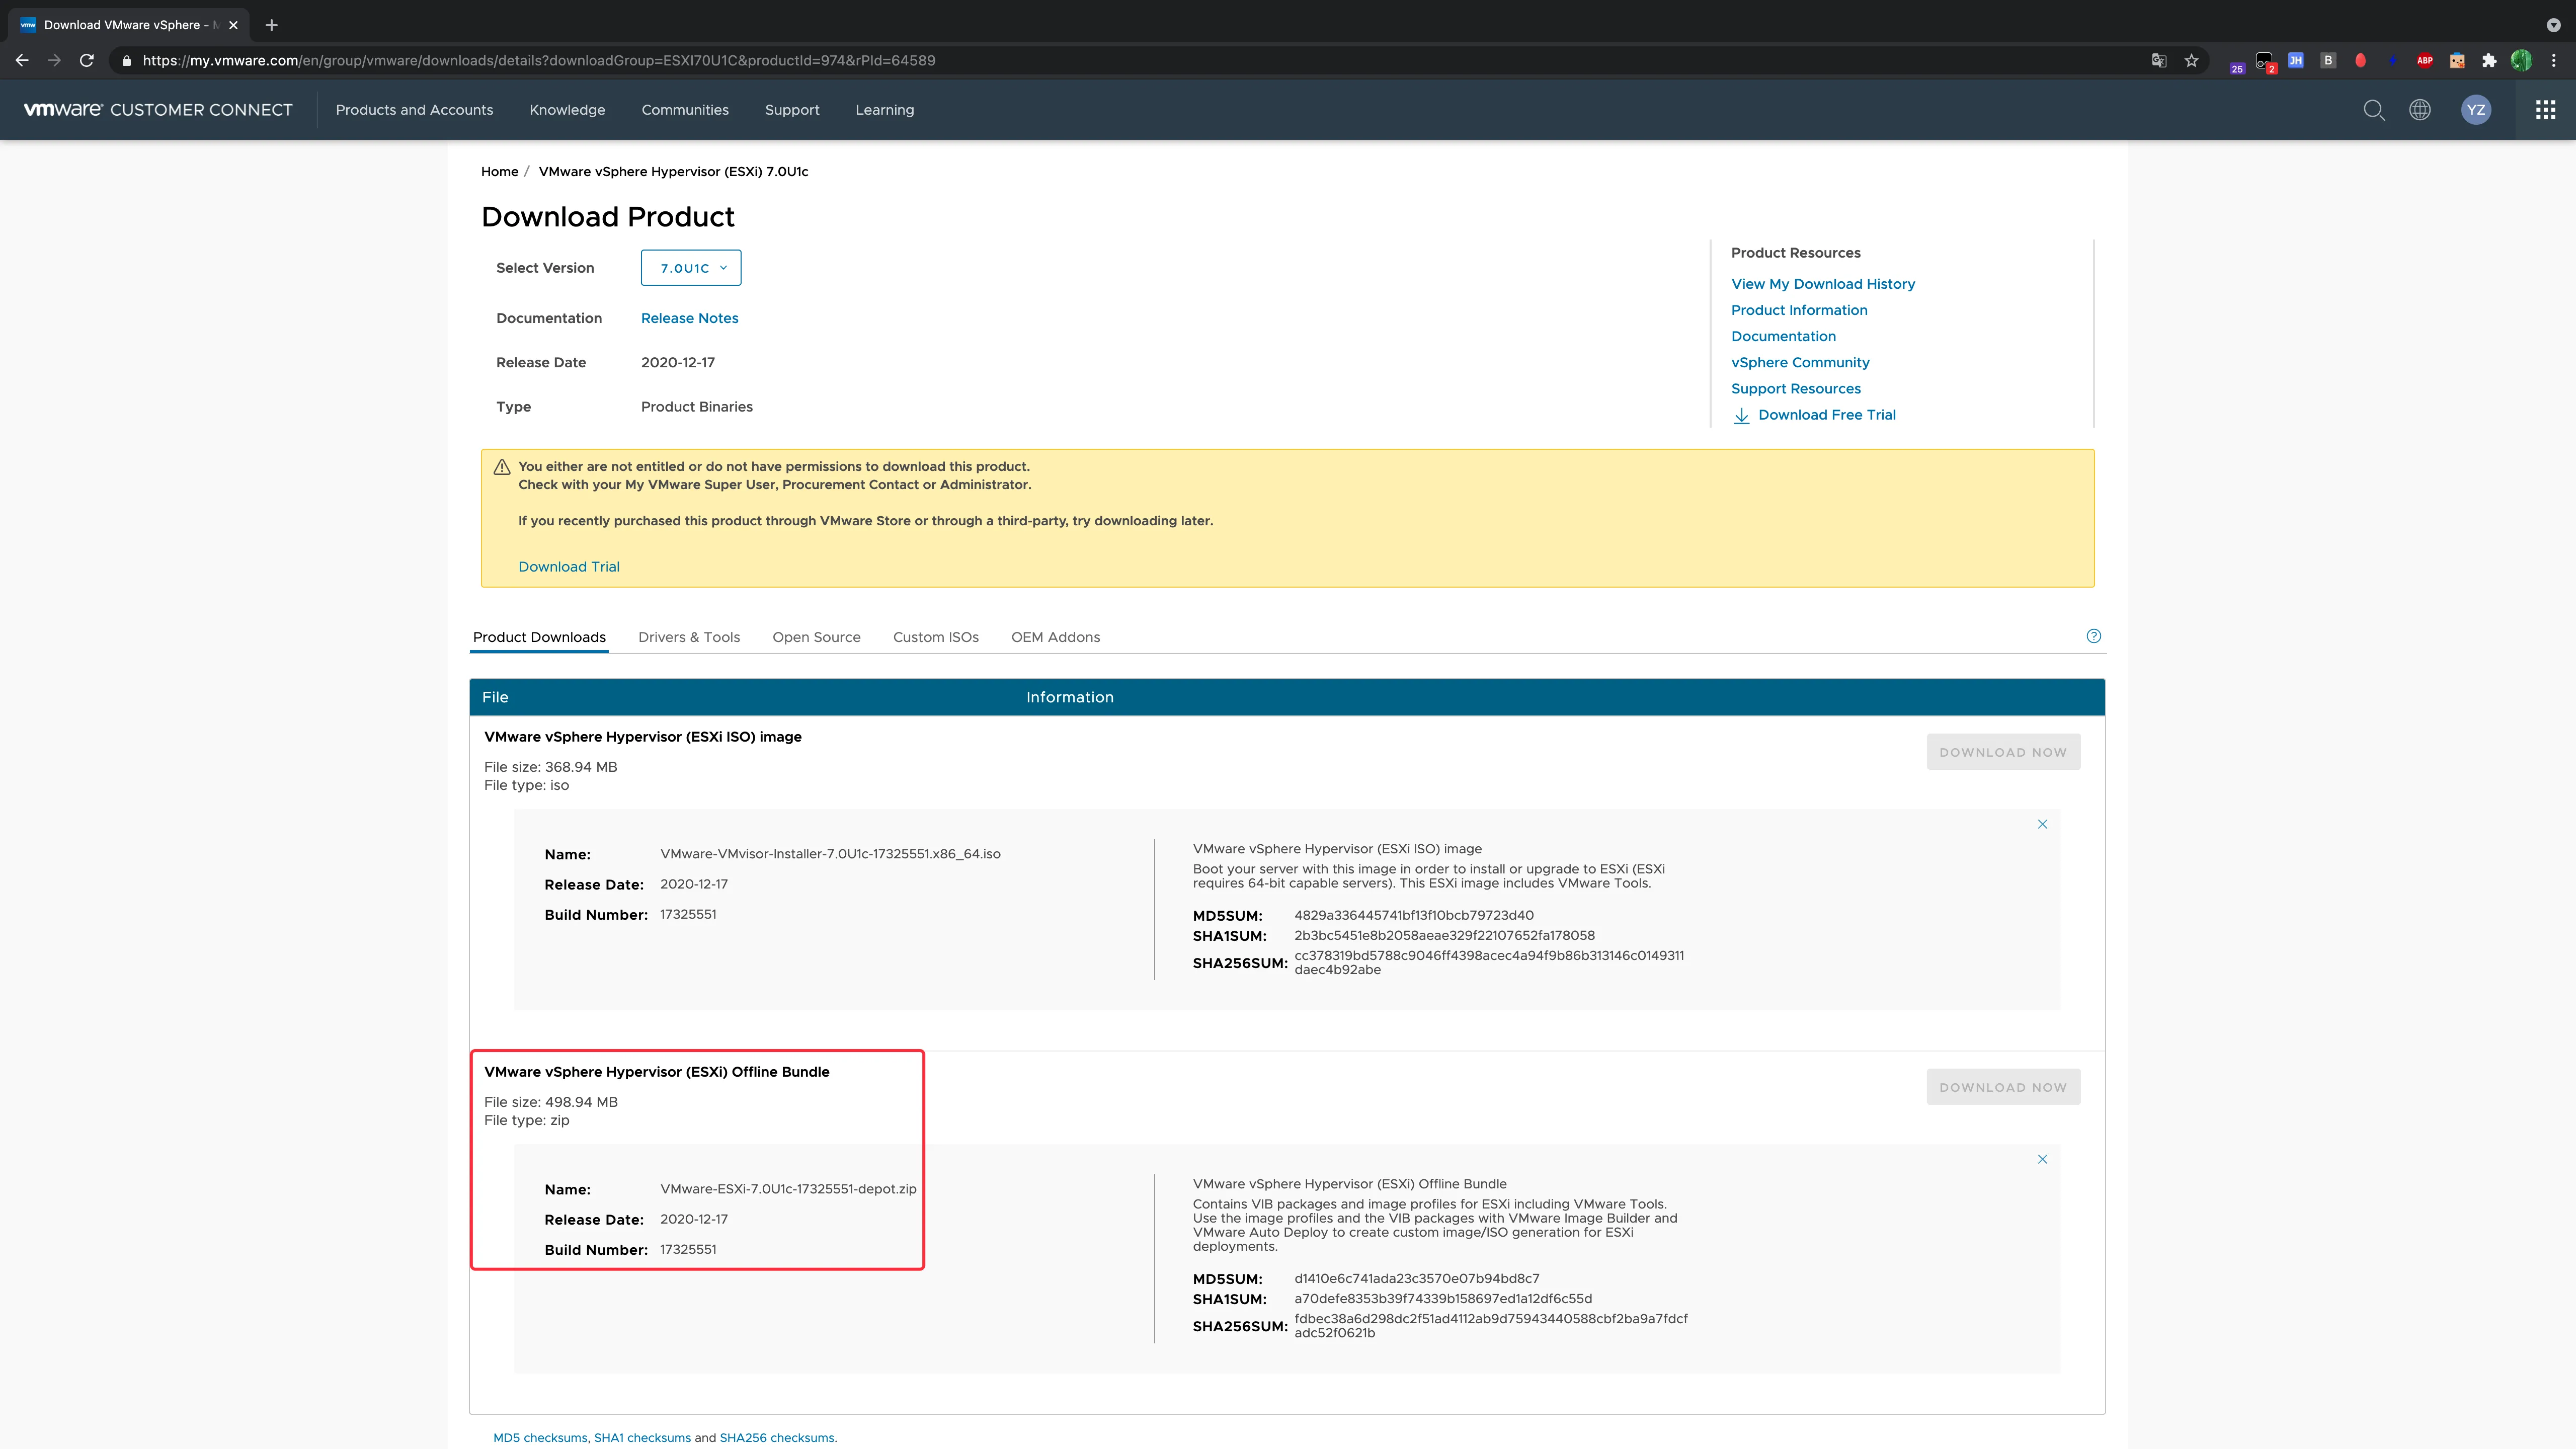Screen dimensions: 2576x1449
Task: Click the VMware Customer Connect logo
Action: coord(158,110)
